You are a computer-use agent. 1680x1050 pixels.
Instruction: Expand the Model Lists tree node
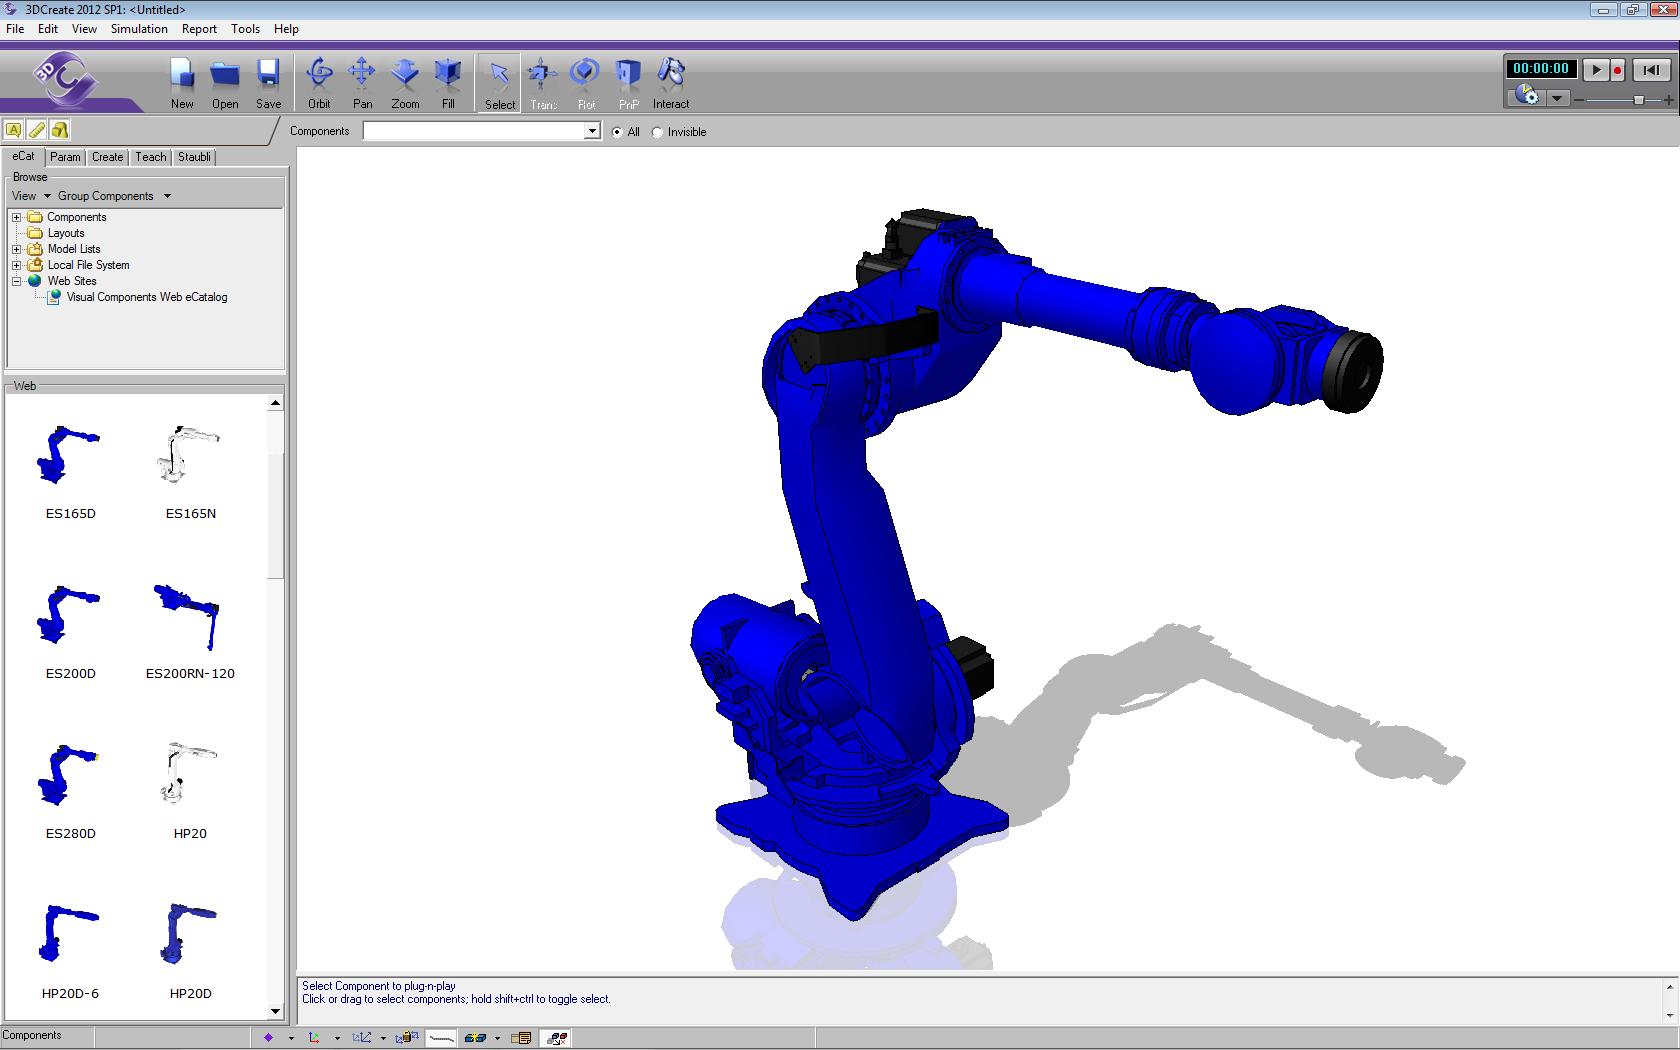point(17,249)
